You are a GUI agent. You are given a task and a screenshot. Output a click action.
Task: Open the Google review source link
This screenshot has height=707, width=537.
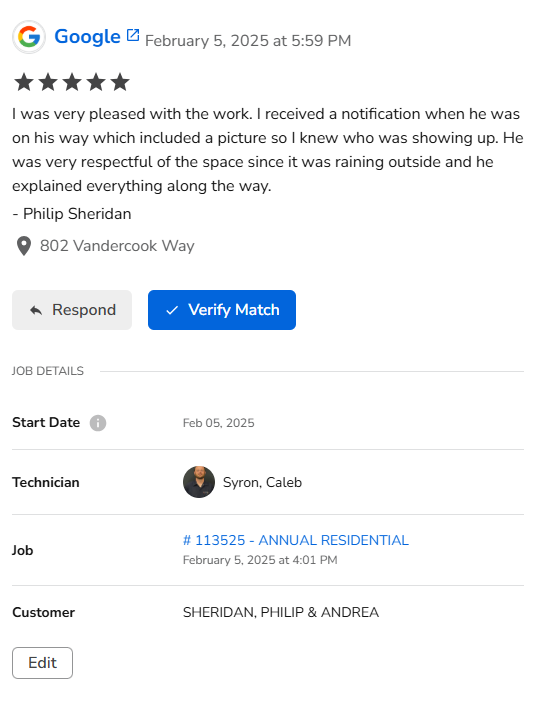tap(87, 37)
